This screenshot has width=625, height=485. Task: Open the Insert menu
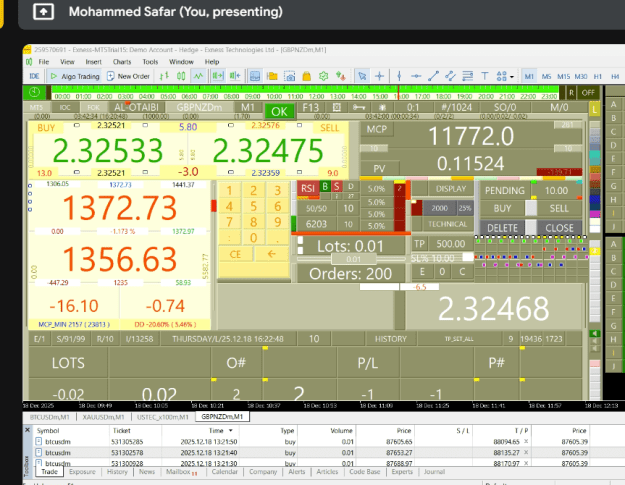point(94,62)
